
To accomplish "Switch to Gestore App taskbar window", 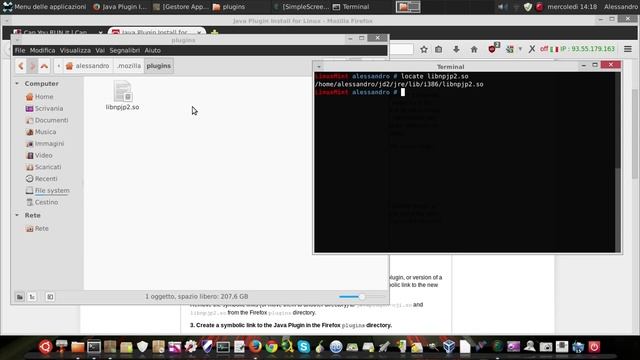I will coord(181,7).
